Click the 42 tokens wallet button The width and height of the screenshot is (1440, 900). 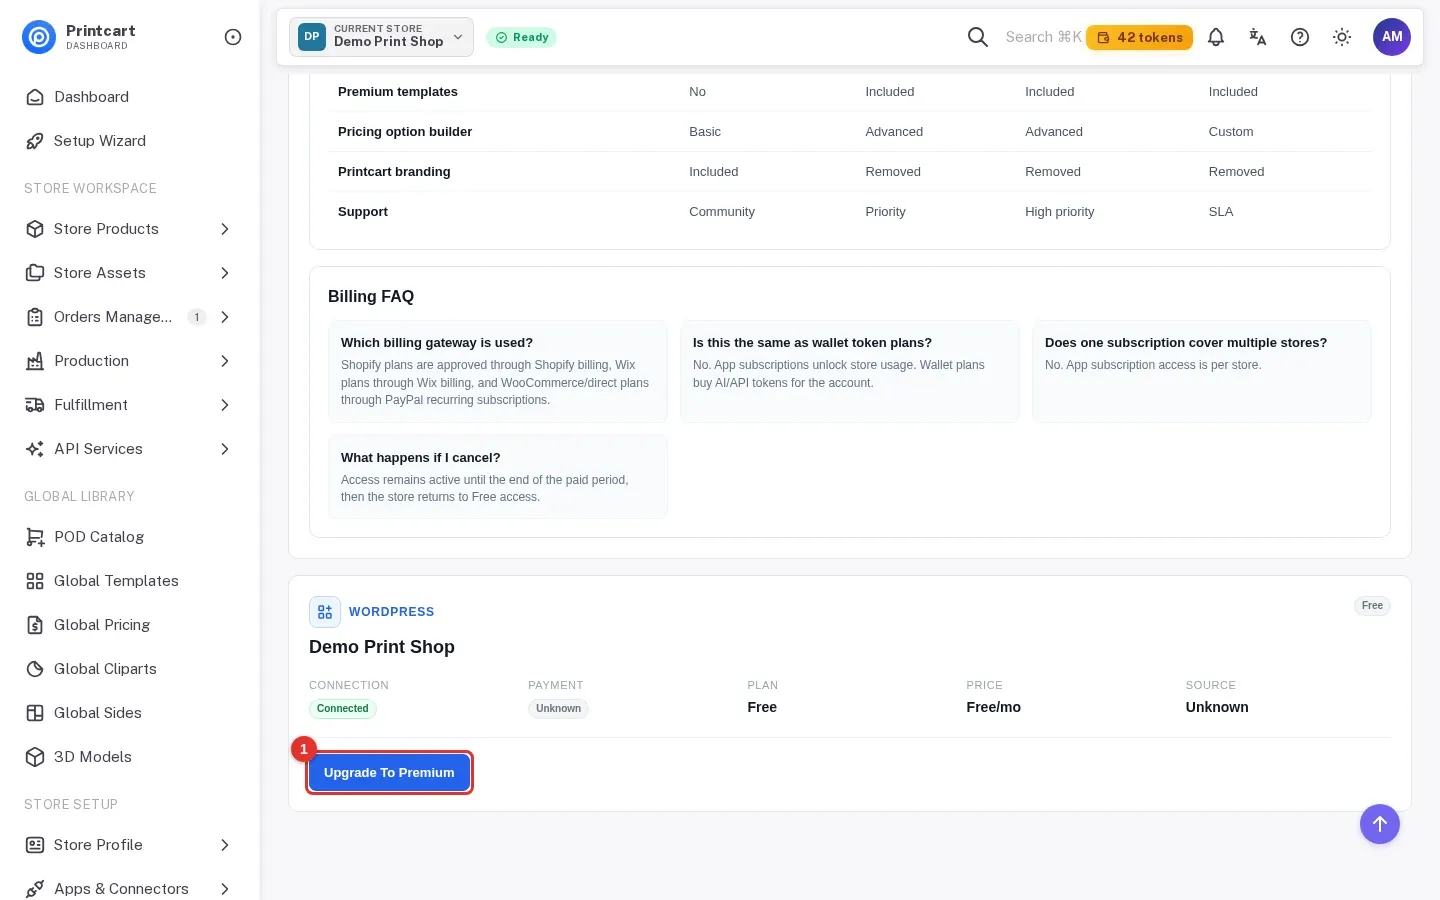1139,37
